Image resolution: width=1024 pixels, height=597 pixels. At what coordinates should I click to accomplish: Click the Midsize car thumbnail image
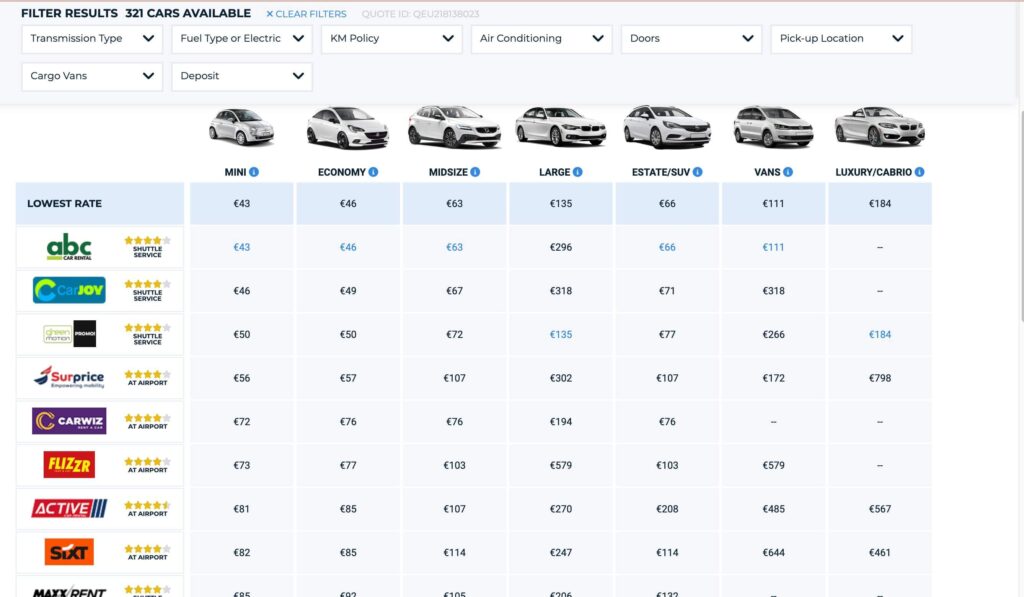pos(454,127)
